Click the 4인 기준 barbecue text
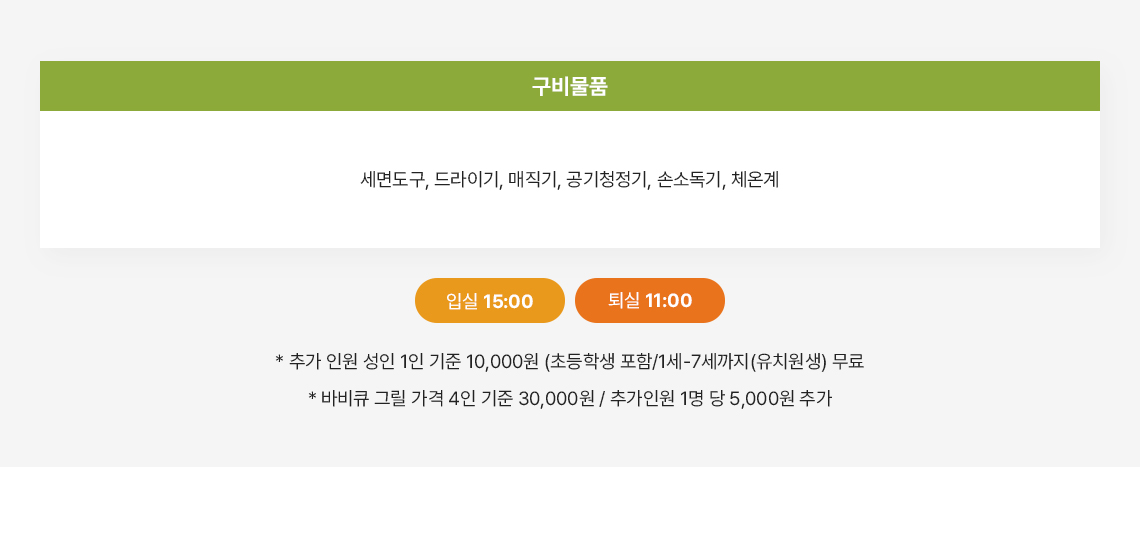Viewport: 1140px width, 546px height. coord(481,398)
